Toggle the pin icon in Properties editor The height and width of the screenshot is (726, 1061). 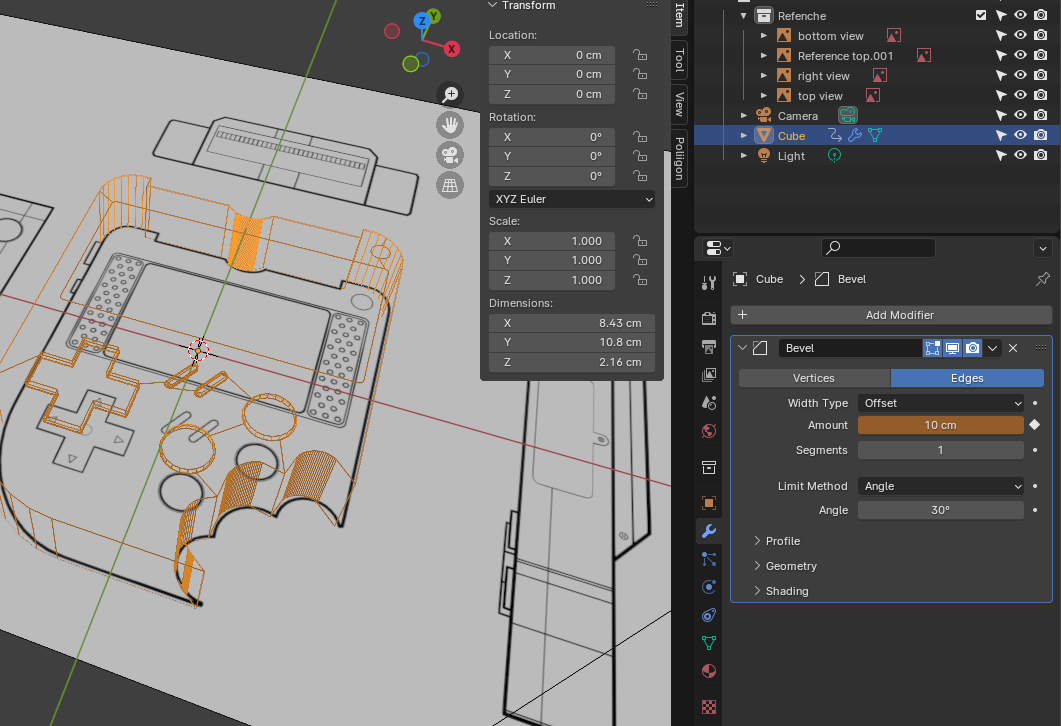(x=1042, y=279)
